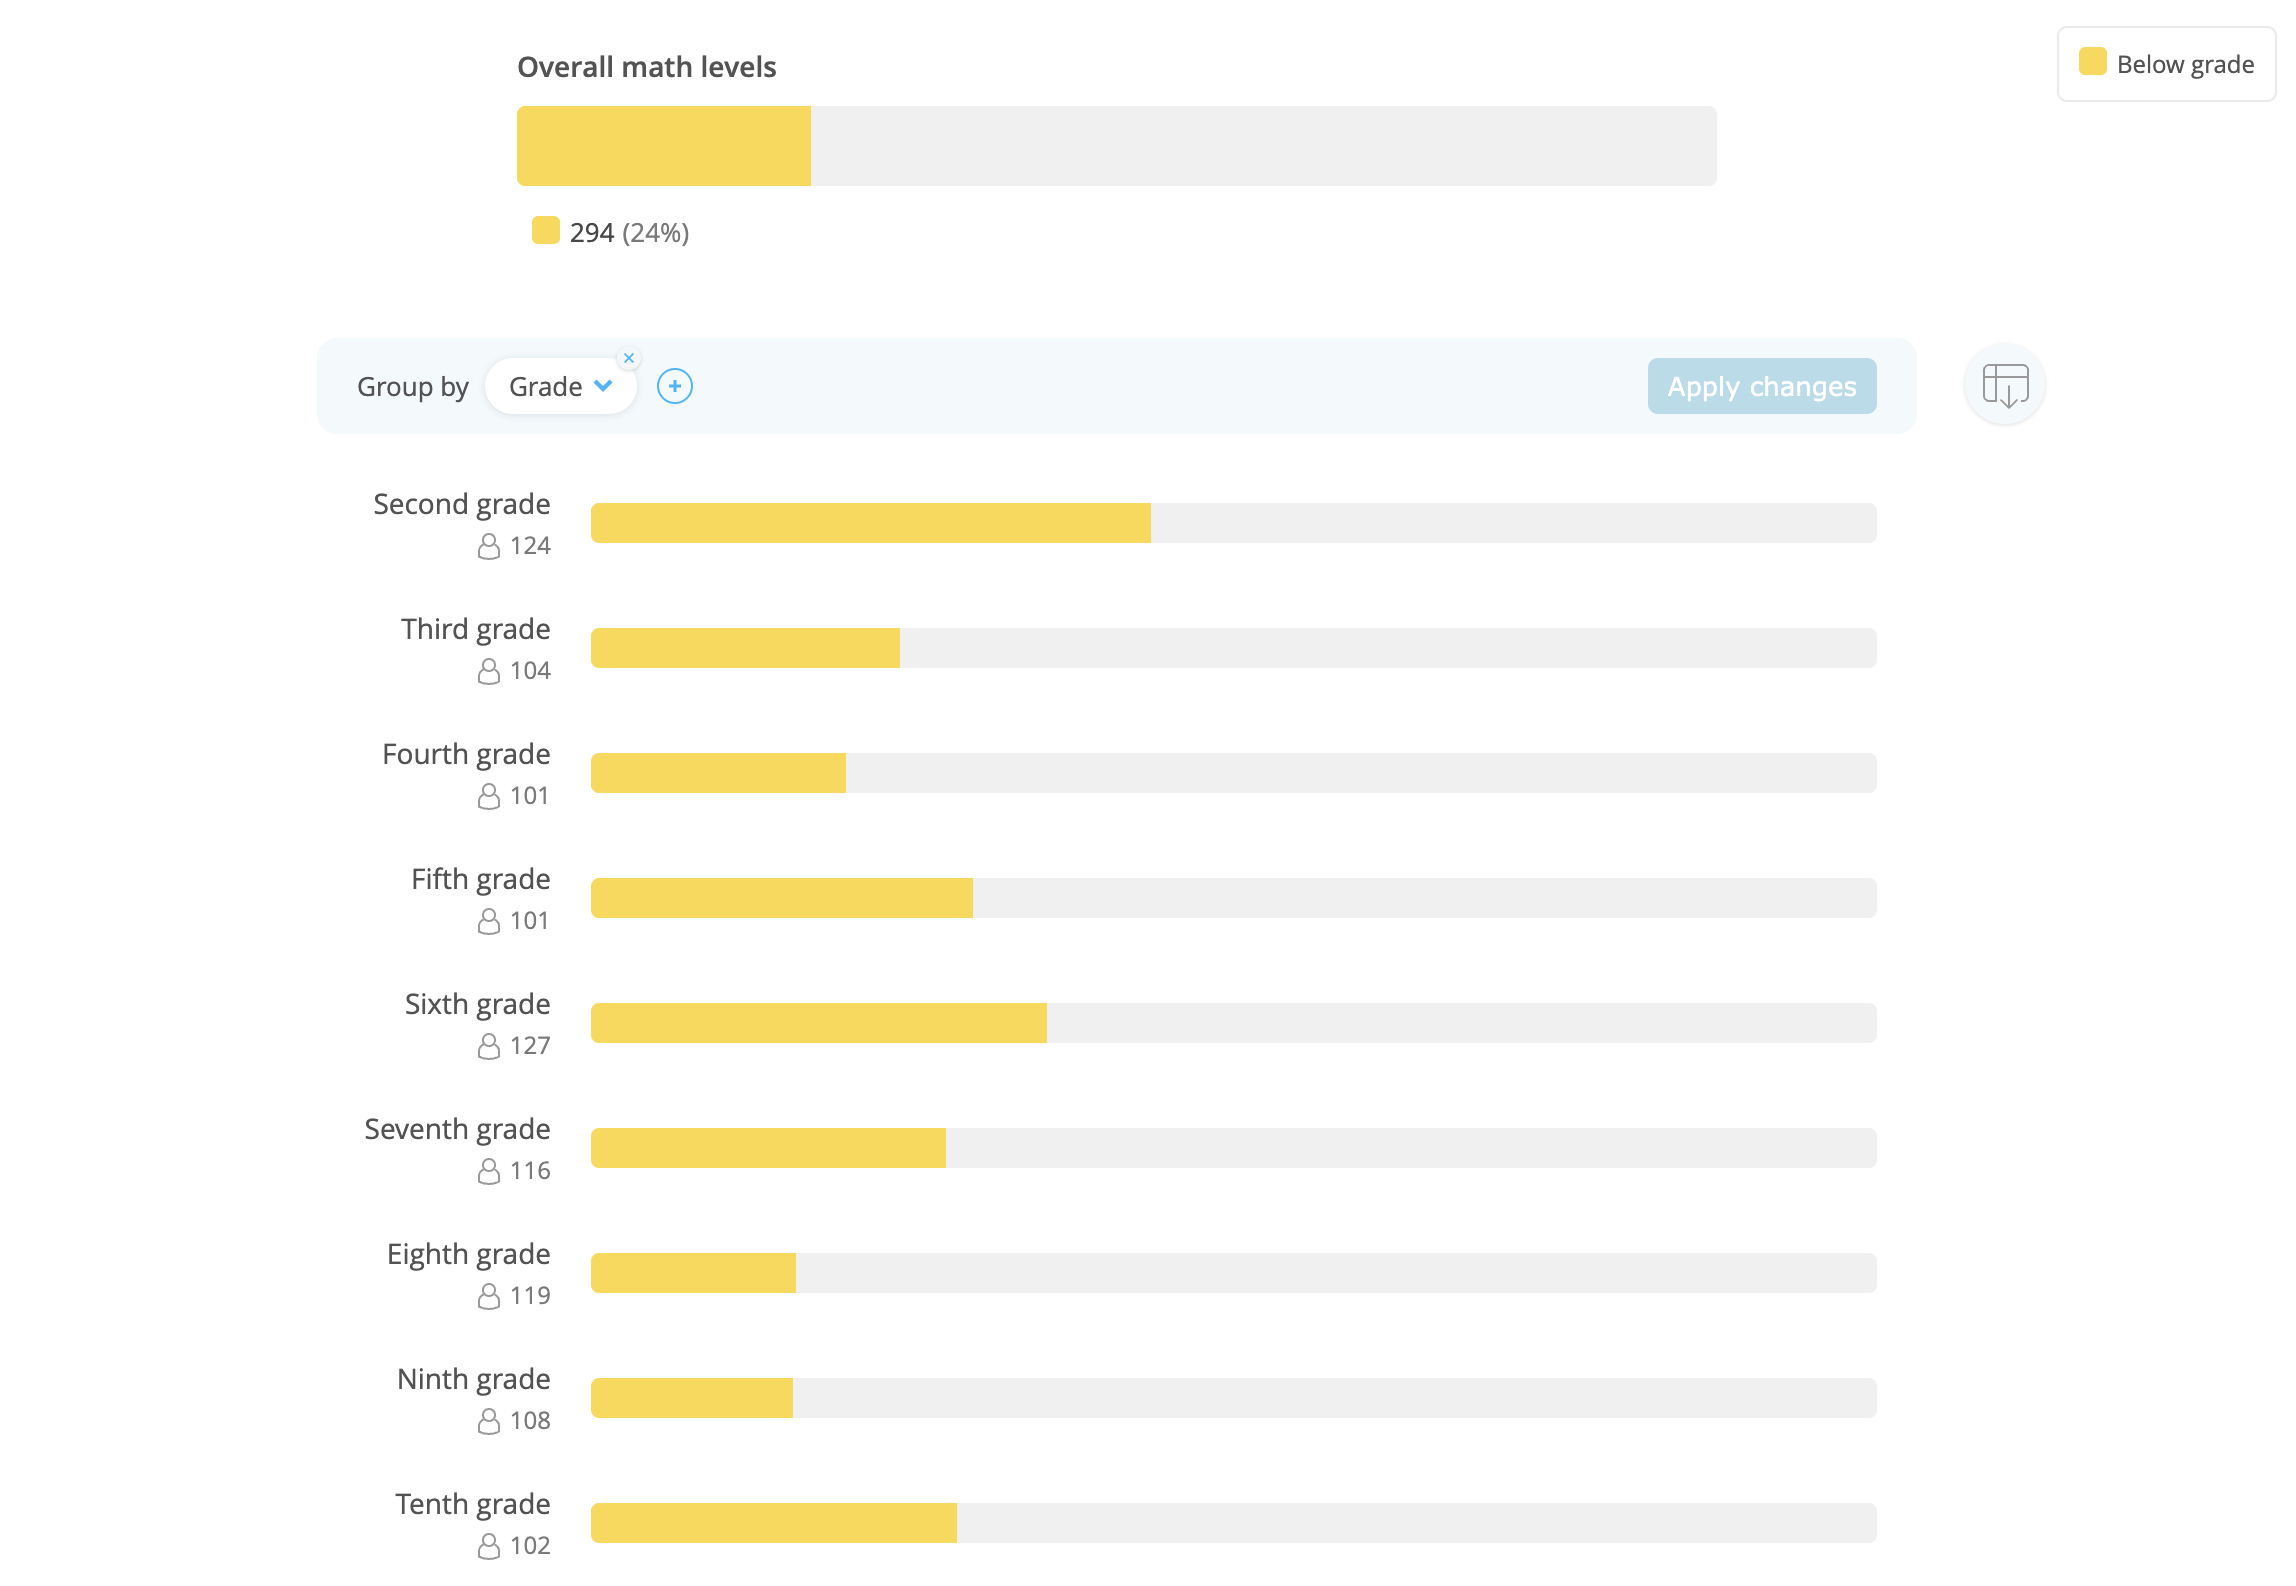Toggle the yellow legend square under the overall bar
Viewport: 2296px width, 1586px height.
544,231
